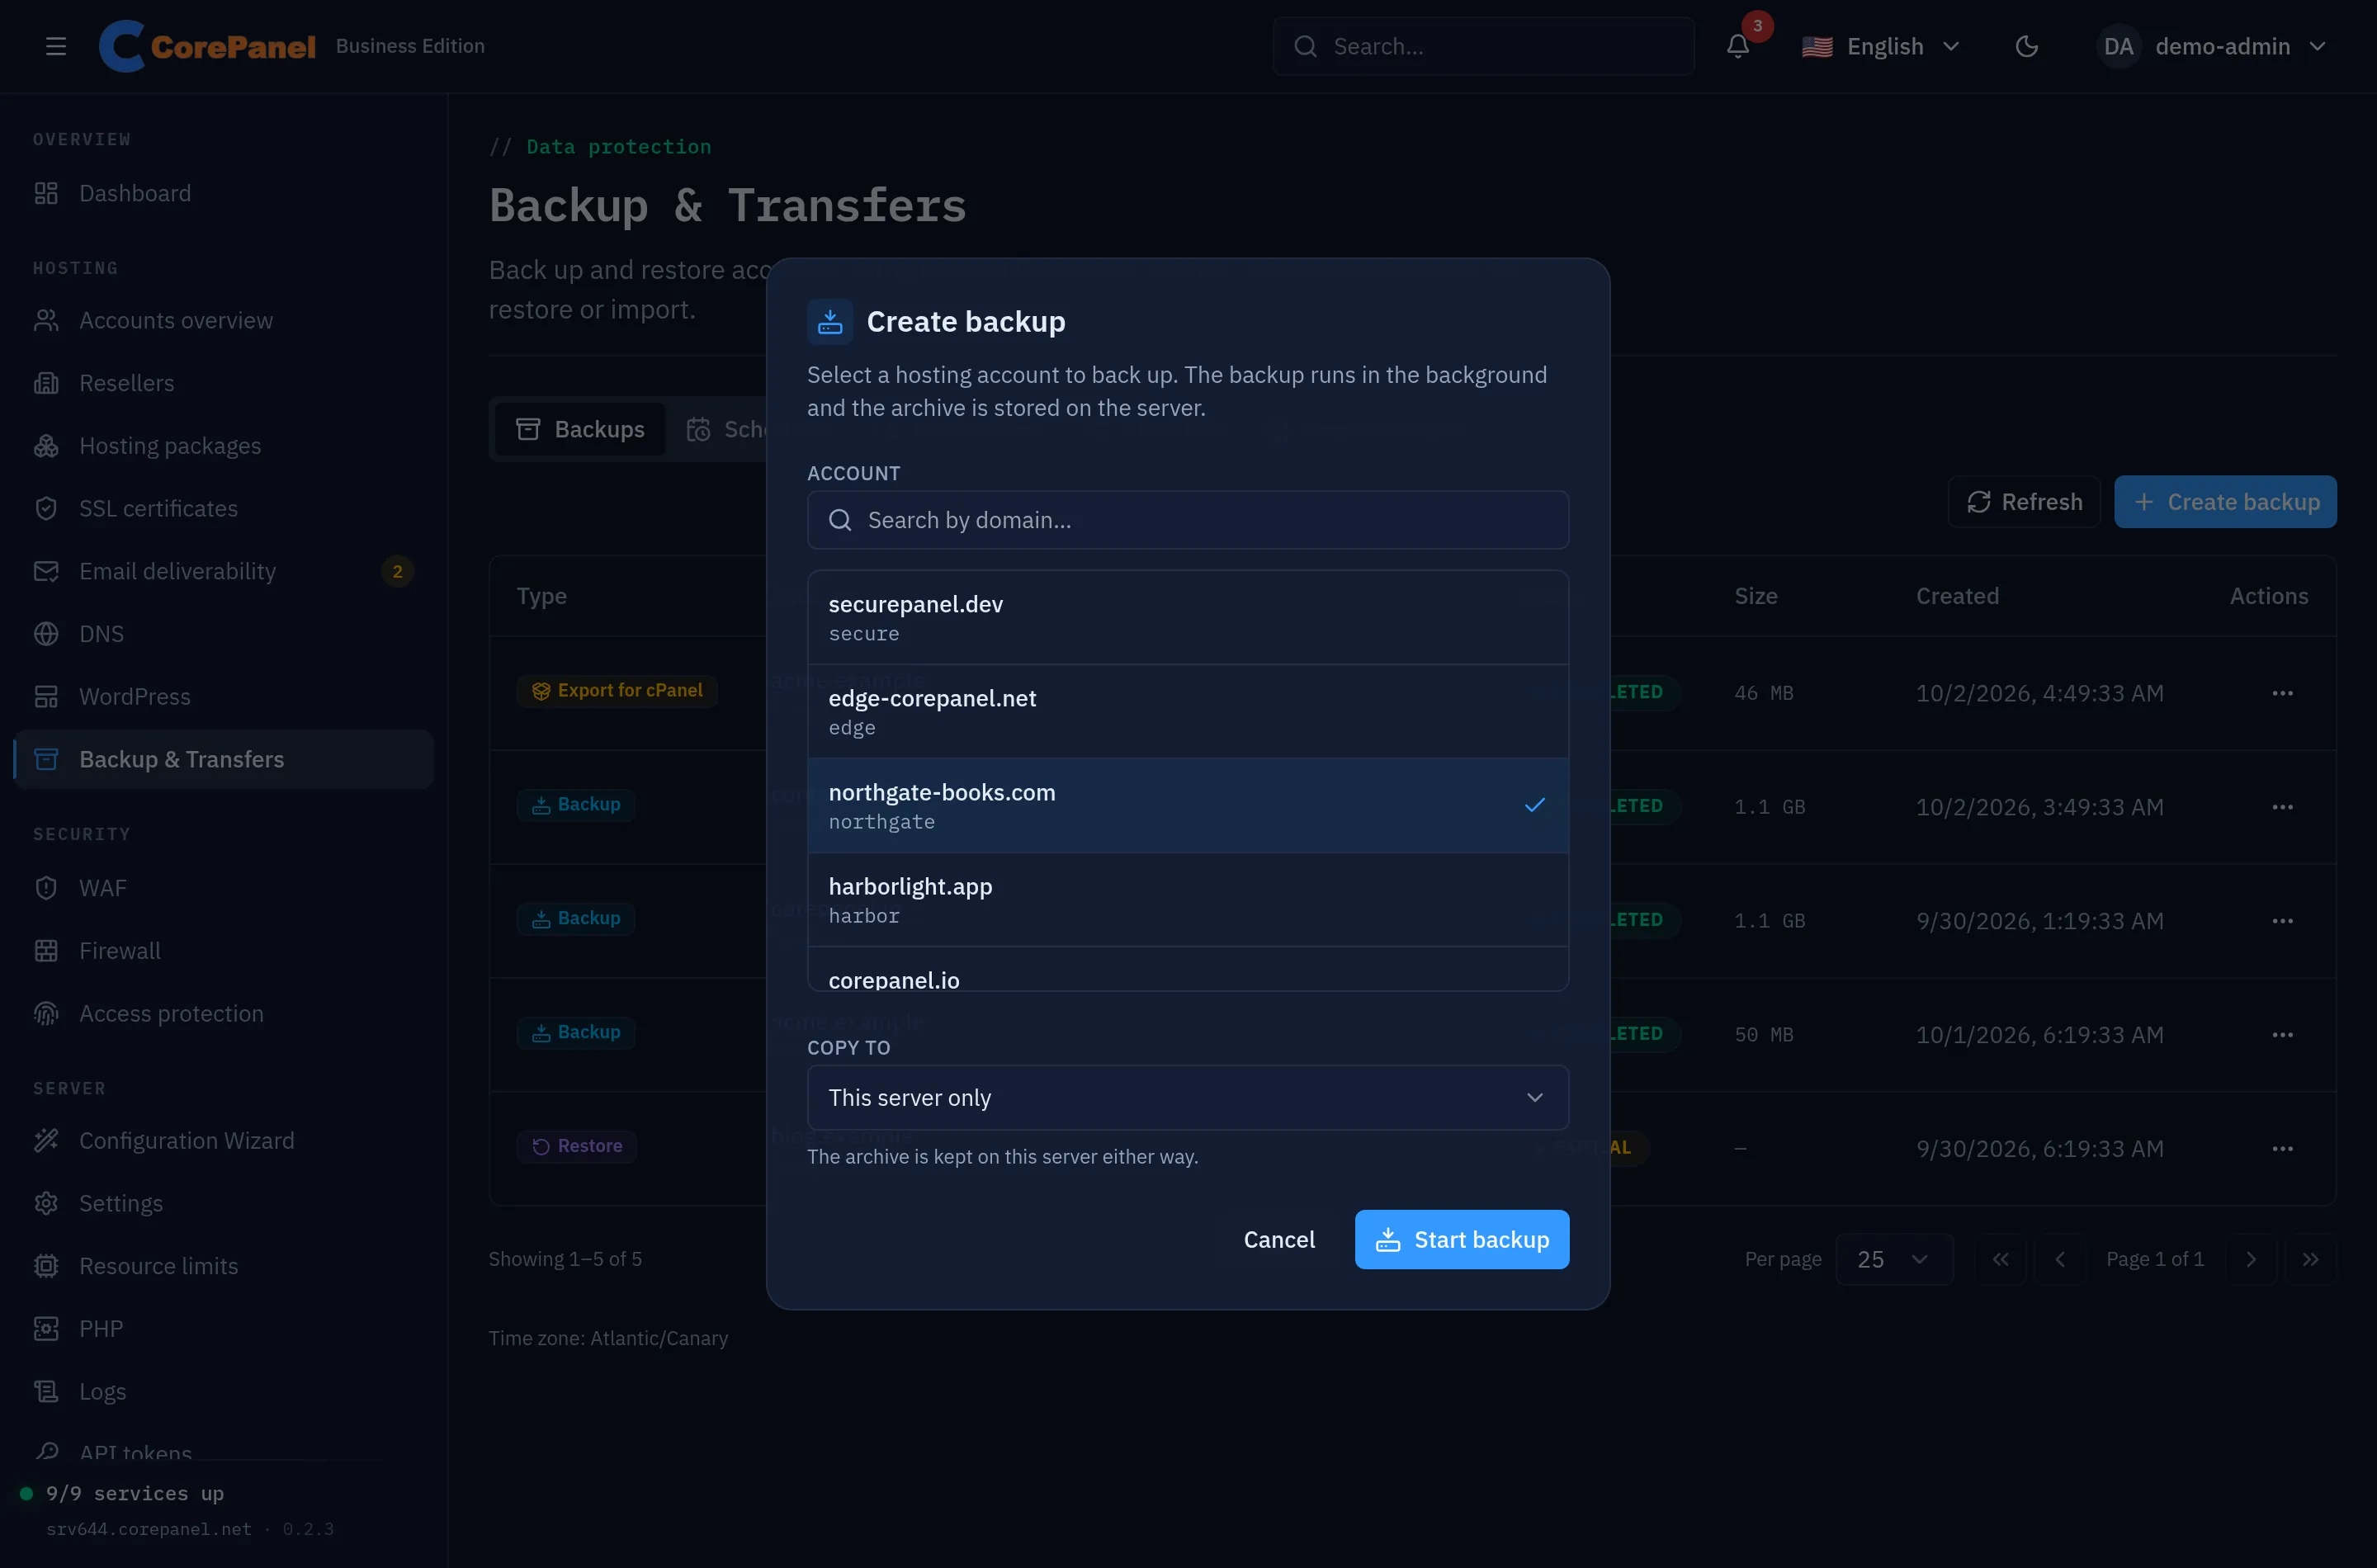Open Resource limits page
2377x1568 pixels.
click(224, 1266)
